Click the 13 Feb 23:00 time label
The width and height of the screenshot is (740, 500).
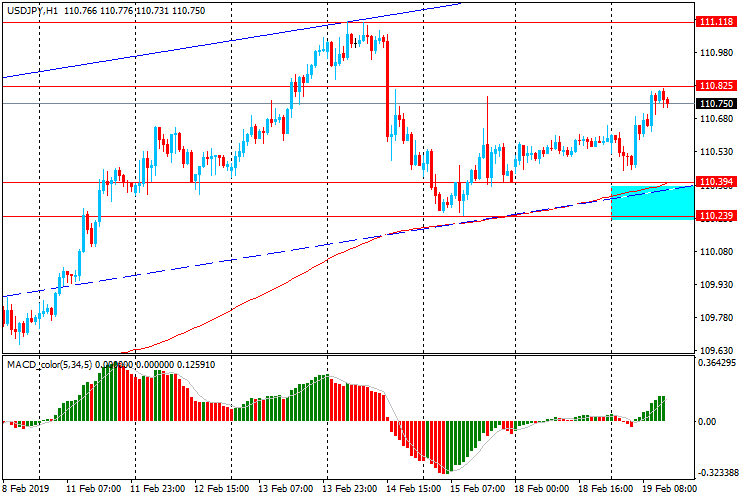(350, 488)
